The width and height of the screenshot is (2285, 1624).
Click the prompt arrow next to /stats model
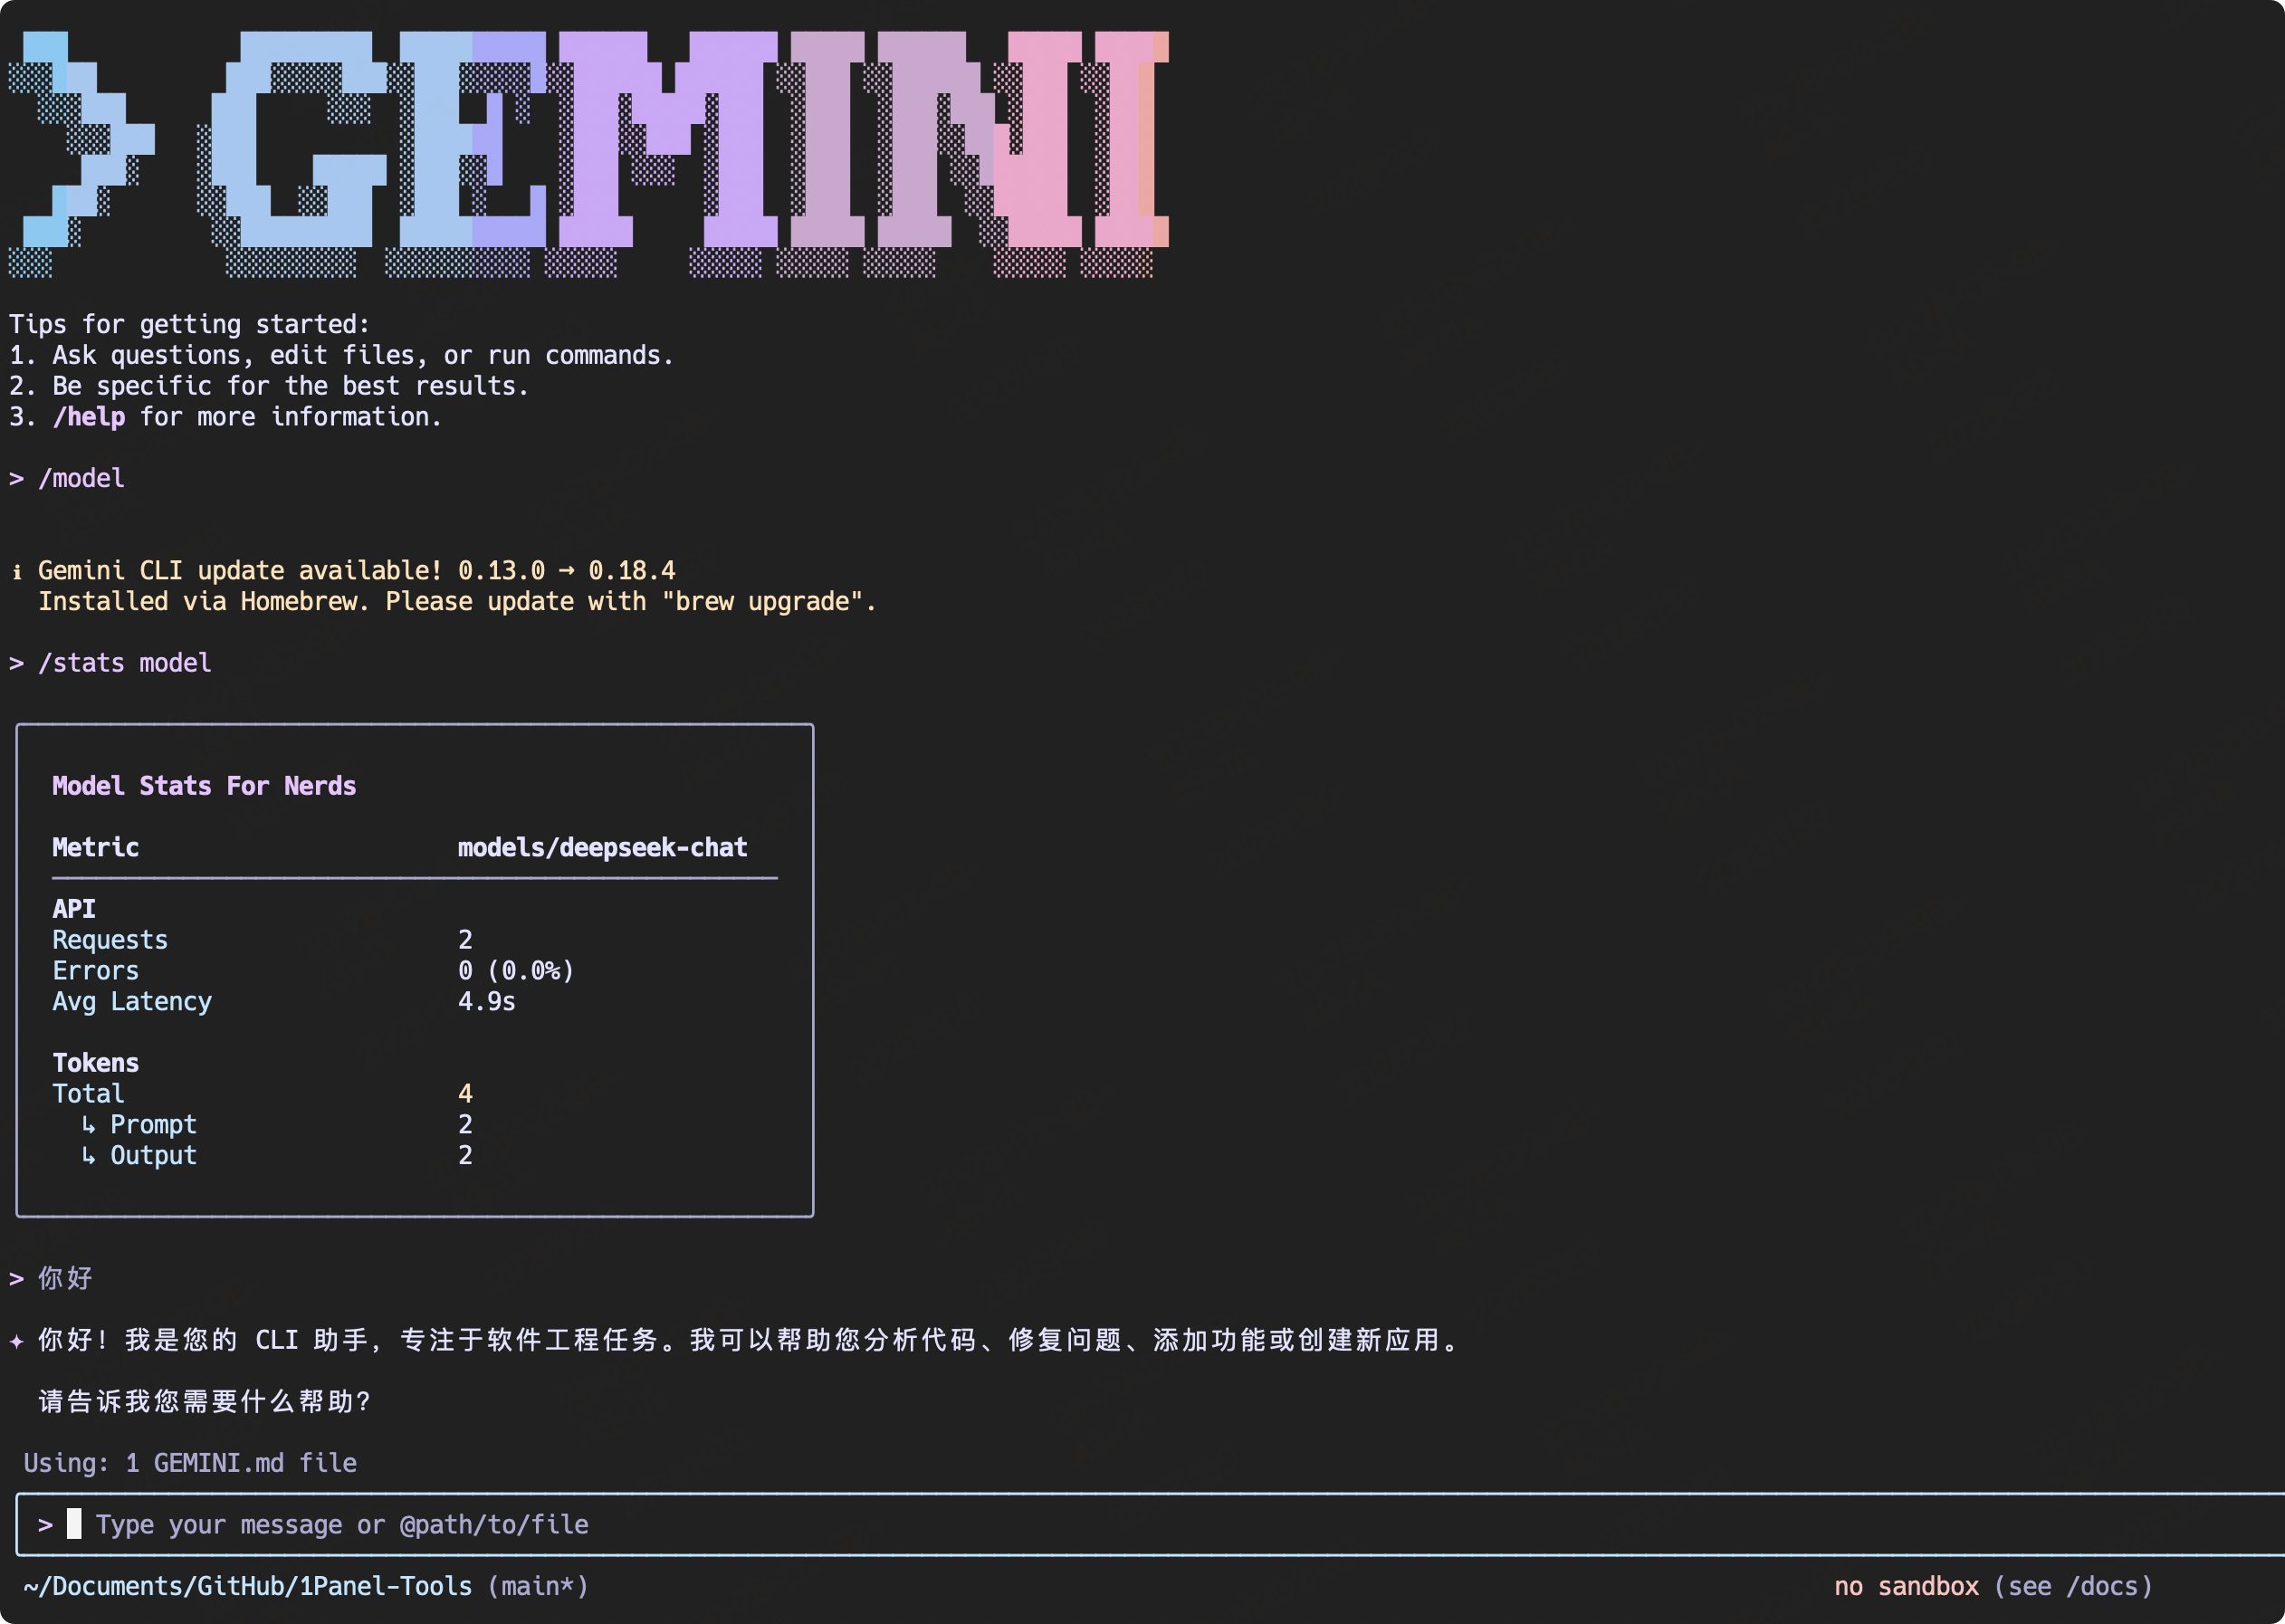click(15, 662)
